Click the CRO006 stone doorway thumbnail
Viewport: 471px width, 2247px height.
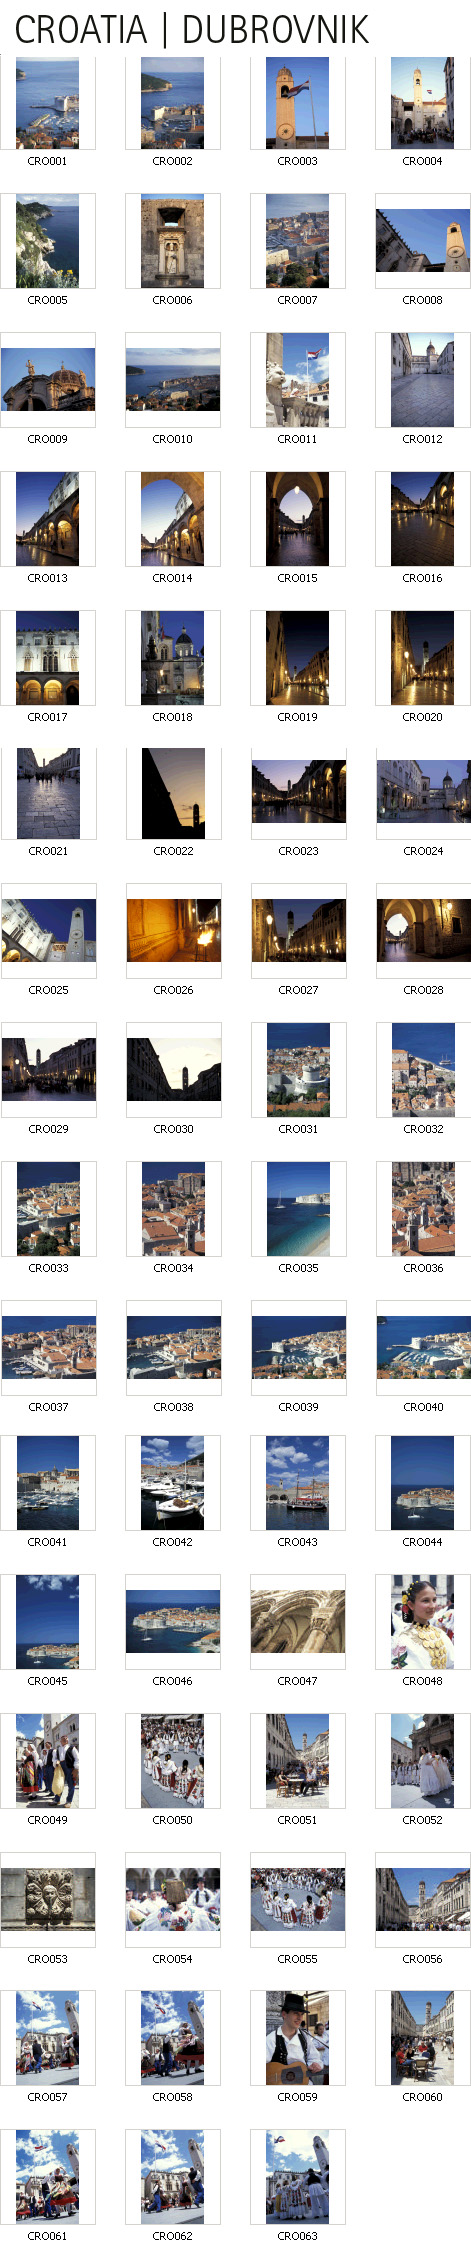(x=172, y=241)
